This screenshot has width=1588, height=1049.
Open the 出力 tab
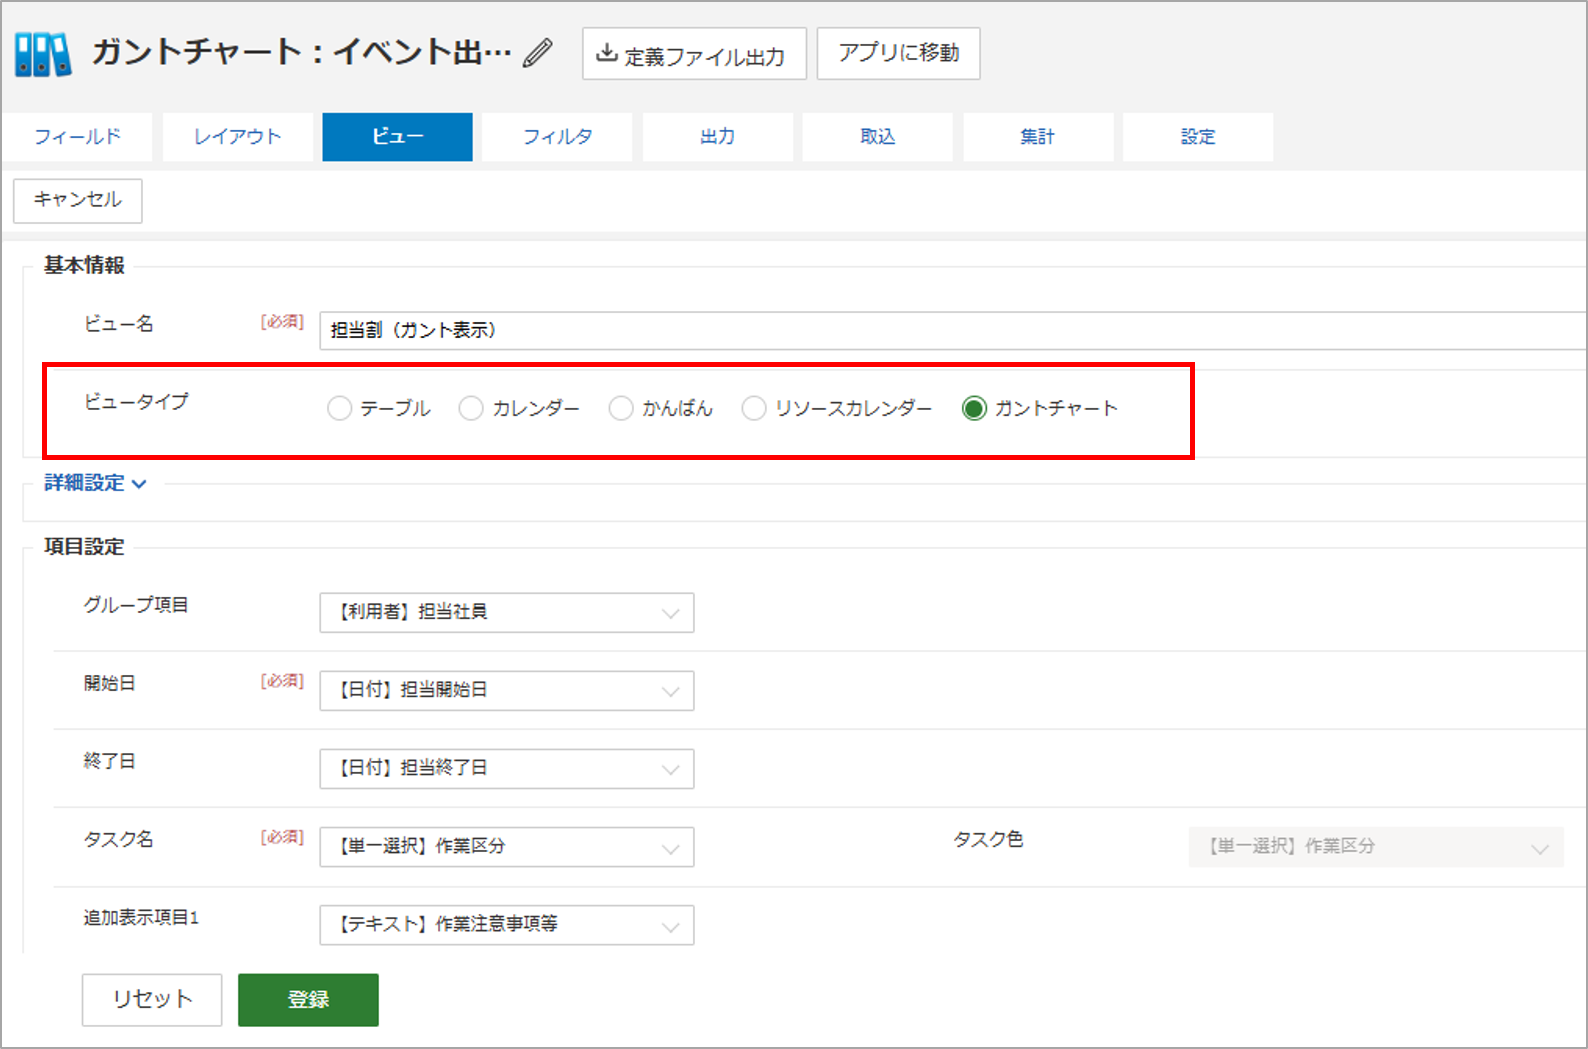718,137
